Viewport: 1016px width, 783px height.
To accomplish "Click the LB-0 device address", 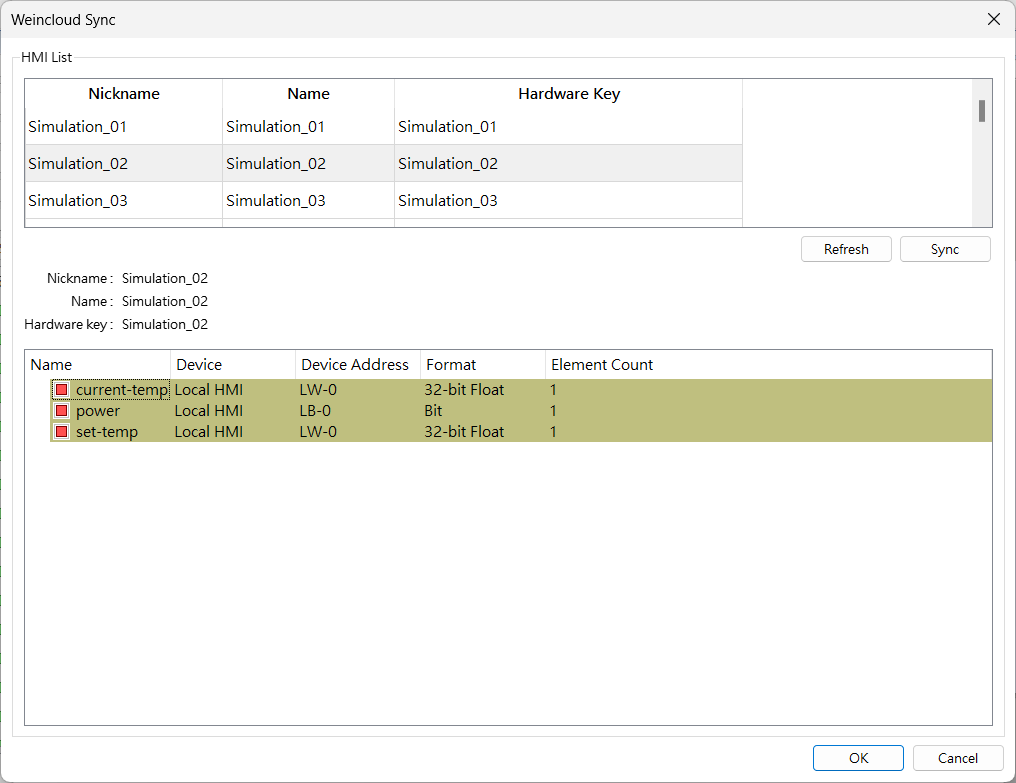I will coord(315,410).
